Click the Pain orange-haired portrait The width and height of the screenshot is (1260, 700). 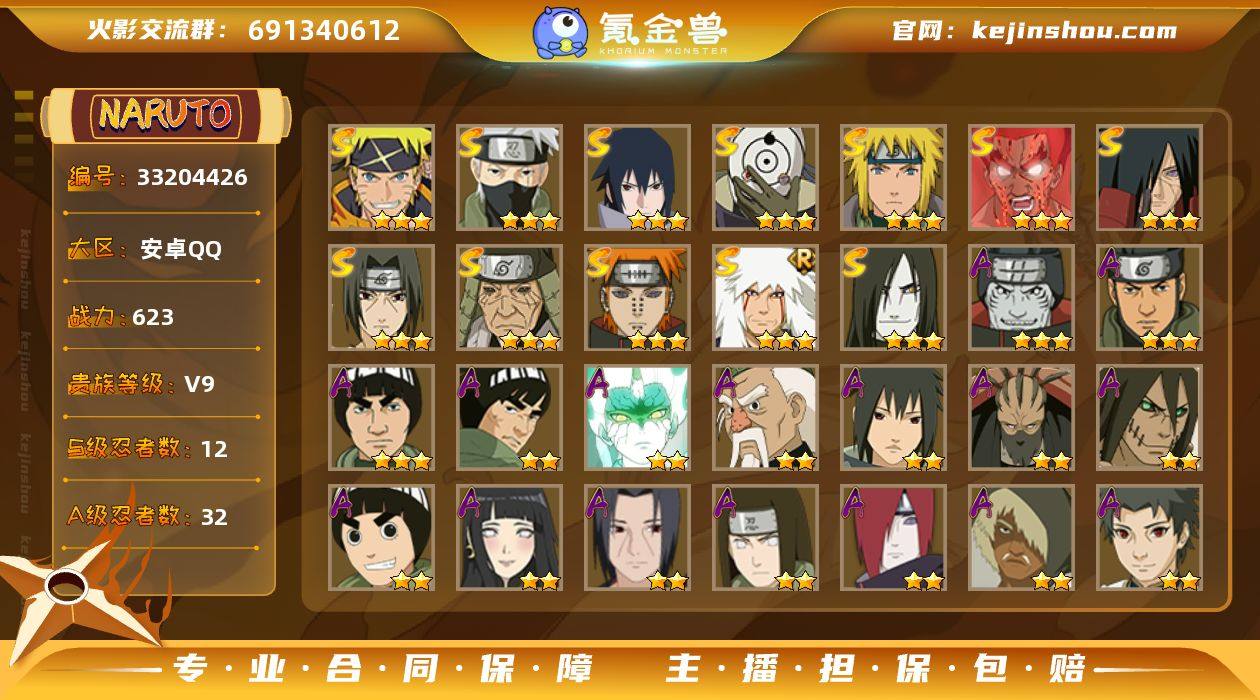[637, 298]
